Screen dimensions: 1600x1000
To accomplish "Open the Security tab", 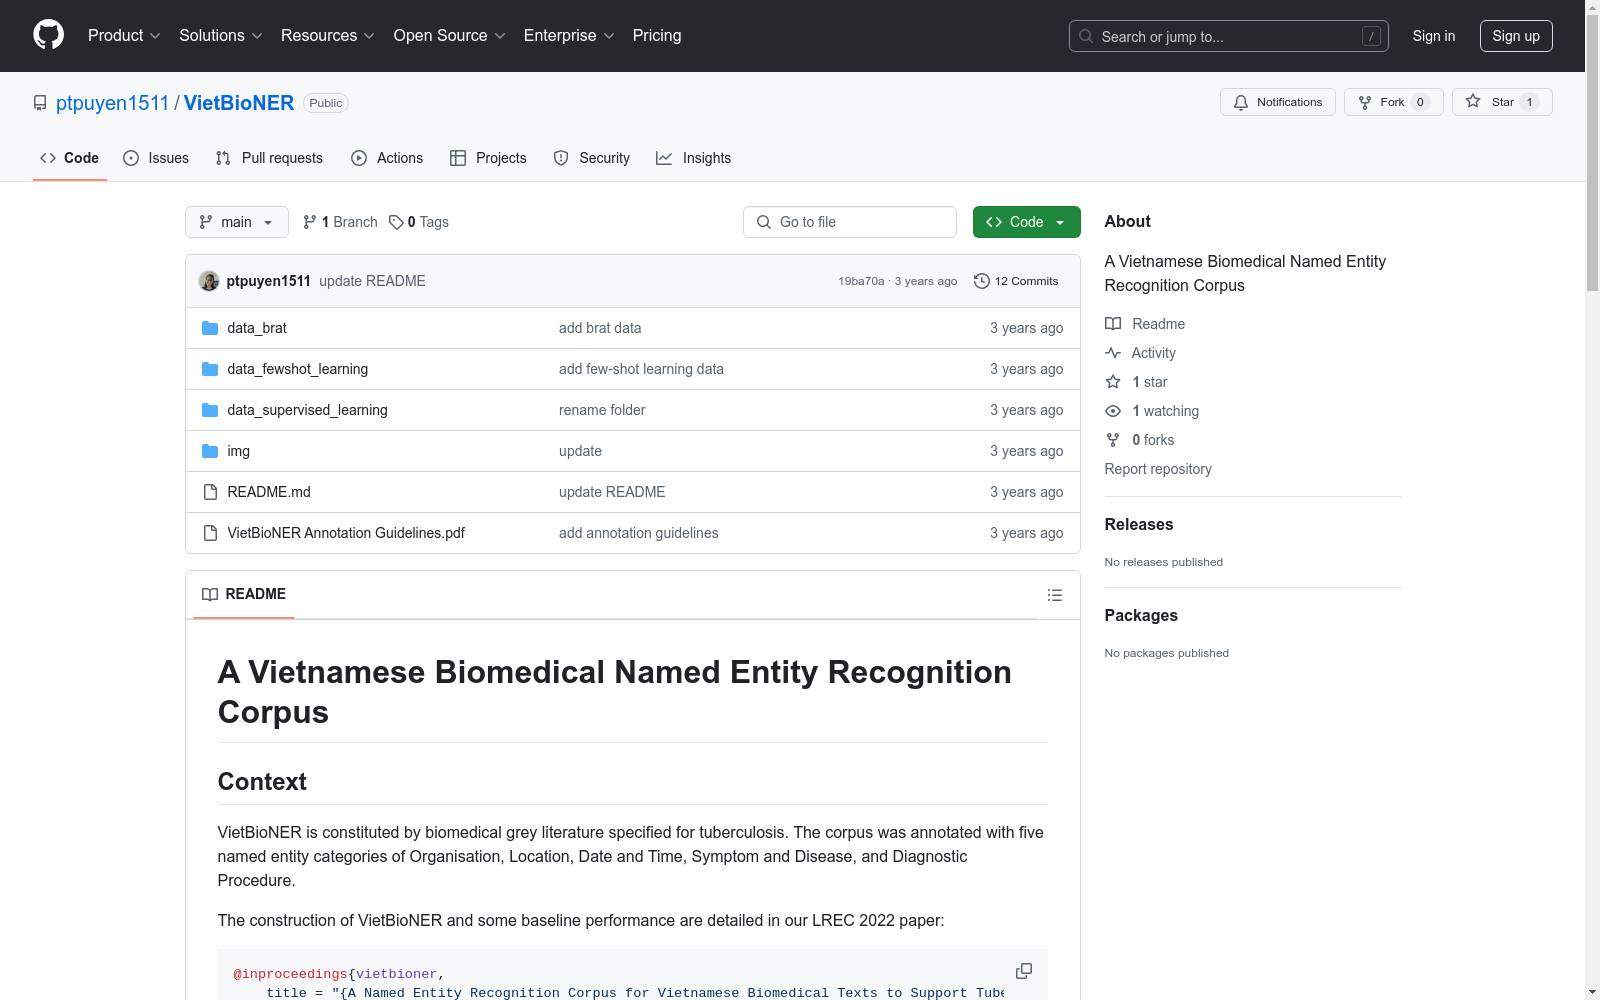I will pyautogui.click(x=592, y=158).
